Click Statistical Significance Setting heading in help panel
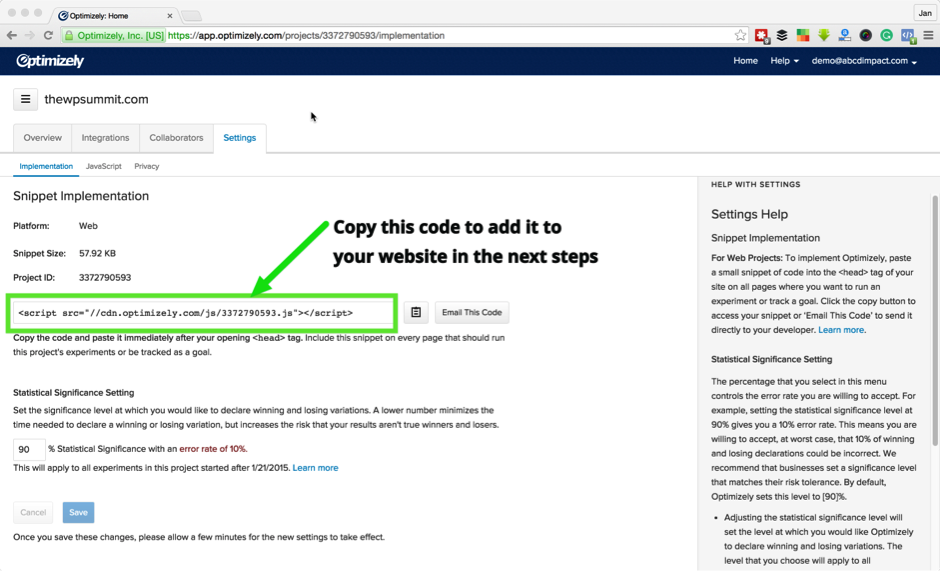The image size is (941, 571). (x=772, y=359)
